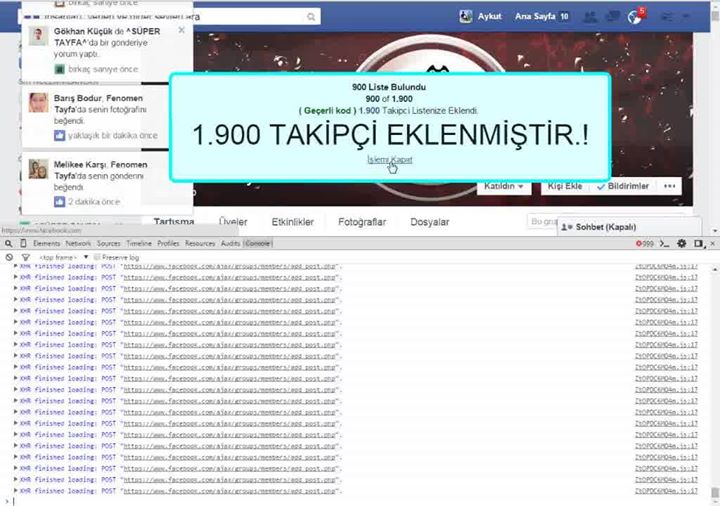
Task: Open the DevTools Timeline tab
Action: tap(139, 243)
